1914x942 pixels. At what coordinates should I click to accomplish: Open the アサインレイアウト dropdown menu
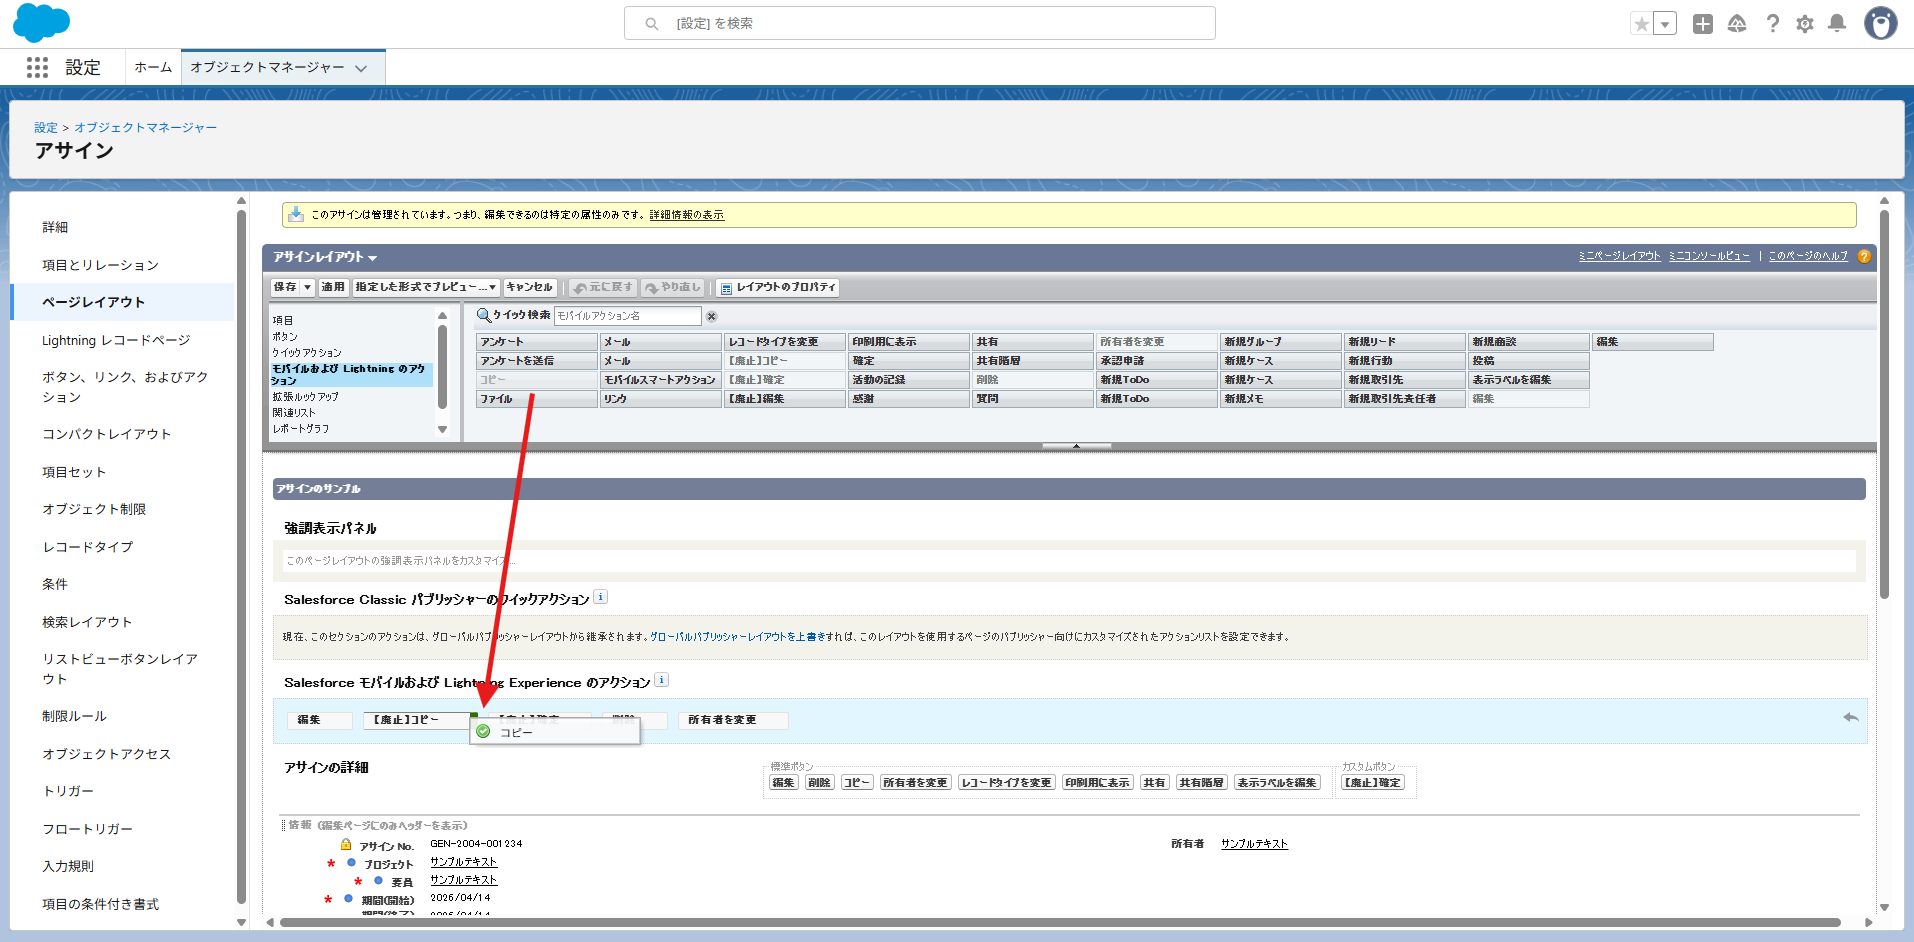pyautogui.click(x=325, y=257)
